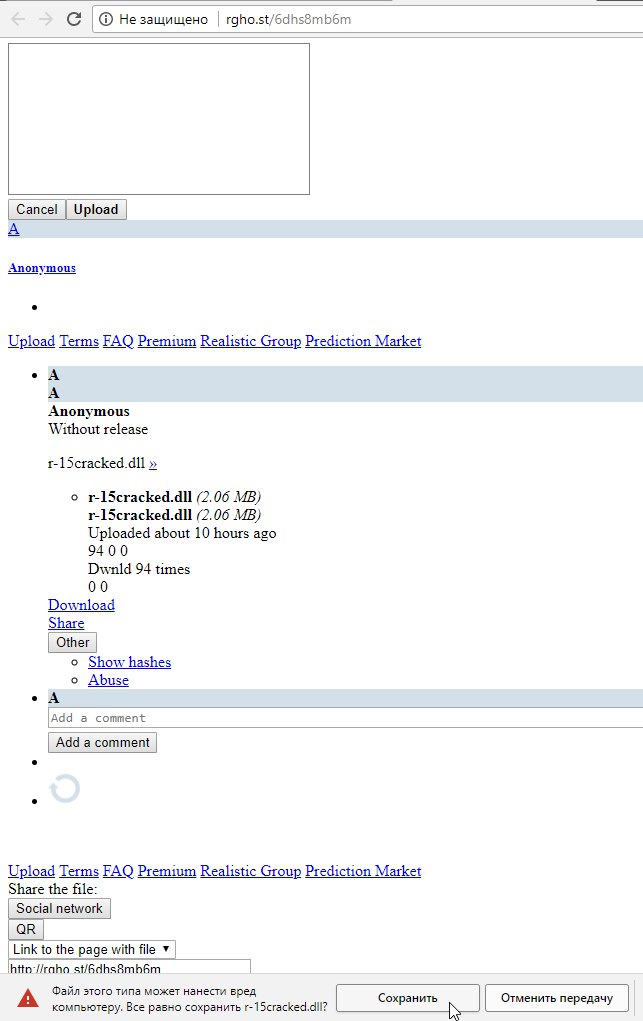Open the top Premium navigation link
The width and height of the screenshot is (643, 1021).
point(167,341)
